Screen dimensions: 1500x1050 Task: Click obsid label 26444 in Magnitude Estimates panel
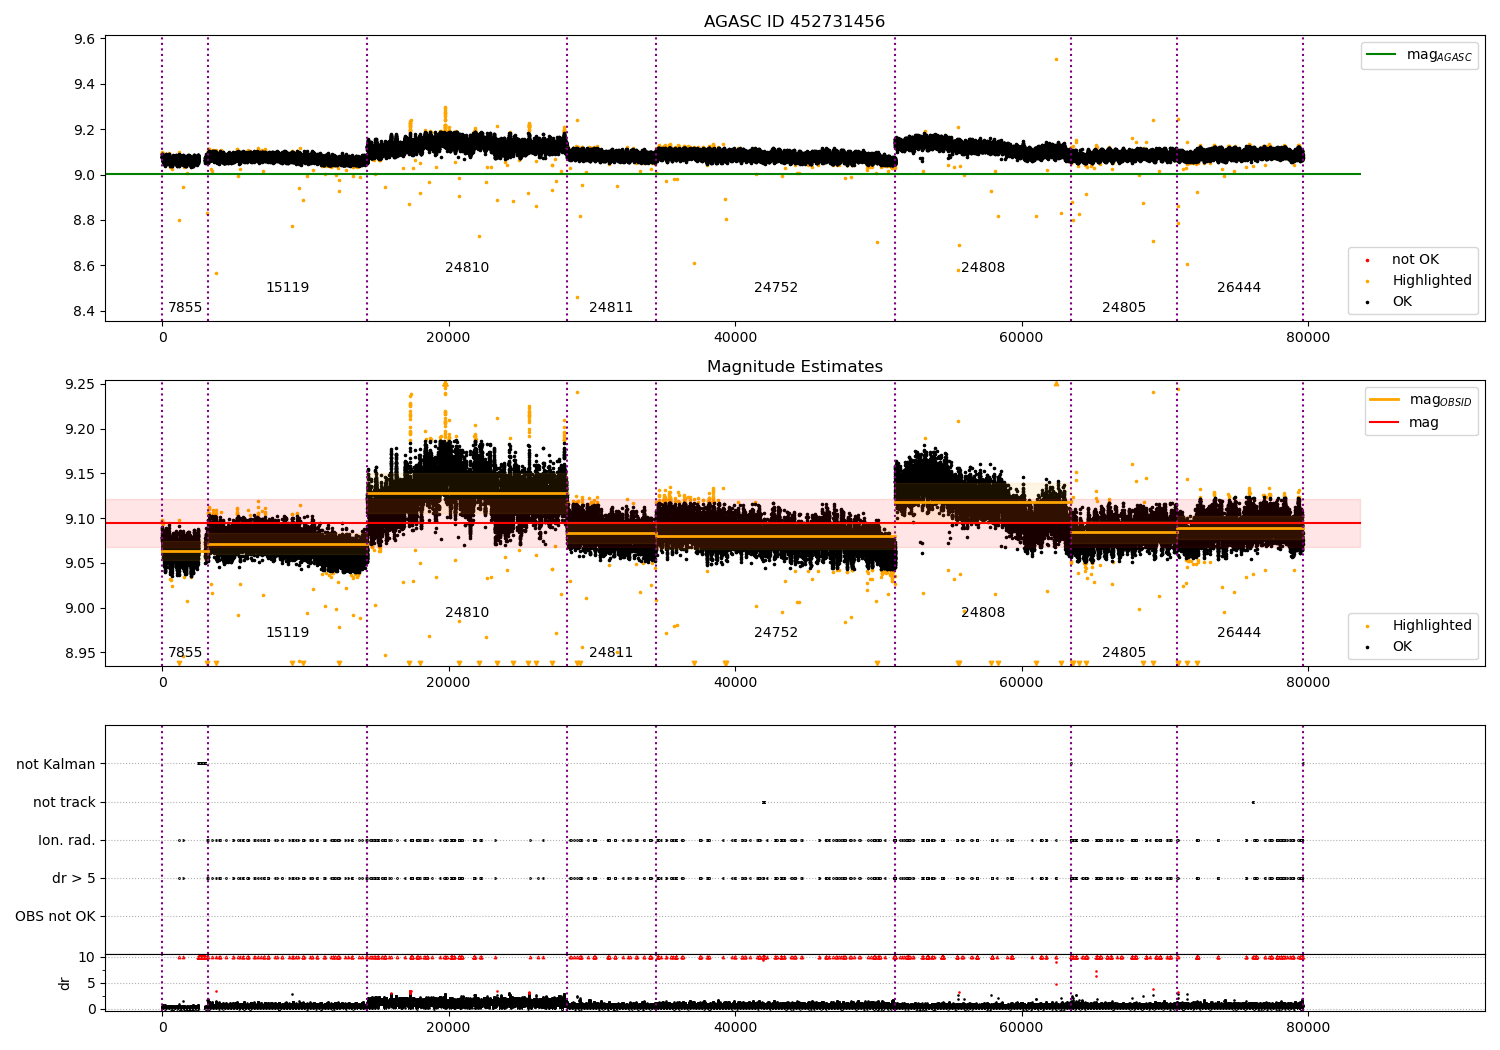[1239, 633]
